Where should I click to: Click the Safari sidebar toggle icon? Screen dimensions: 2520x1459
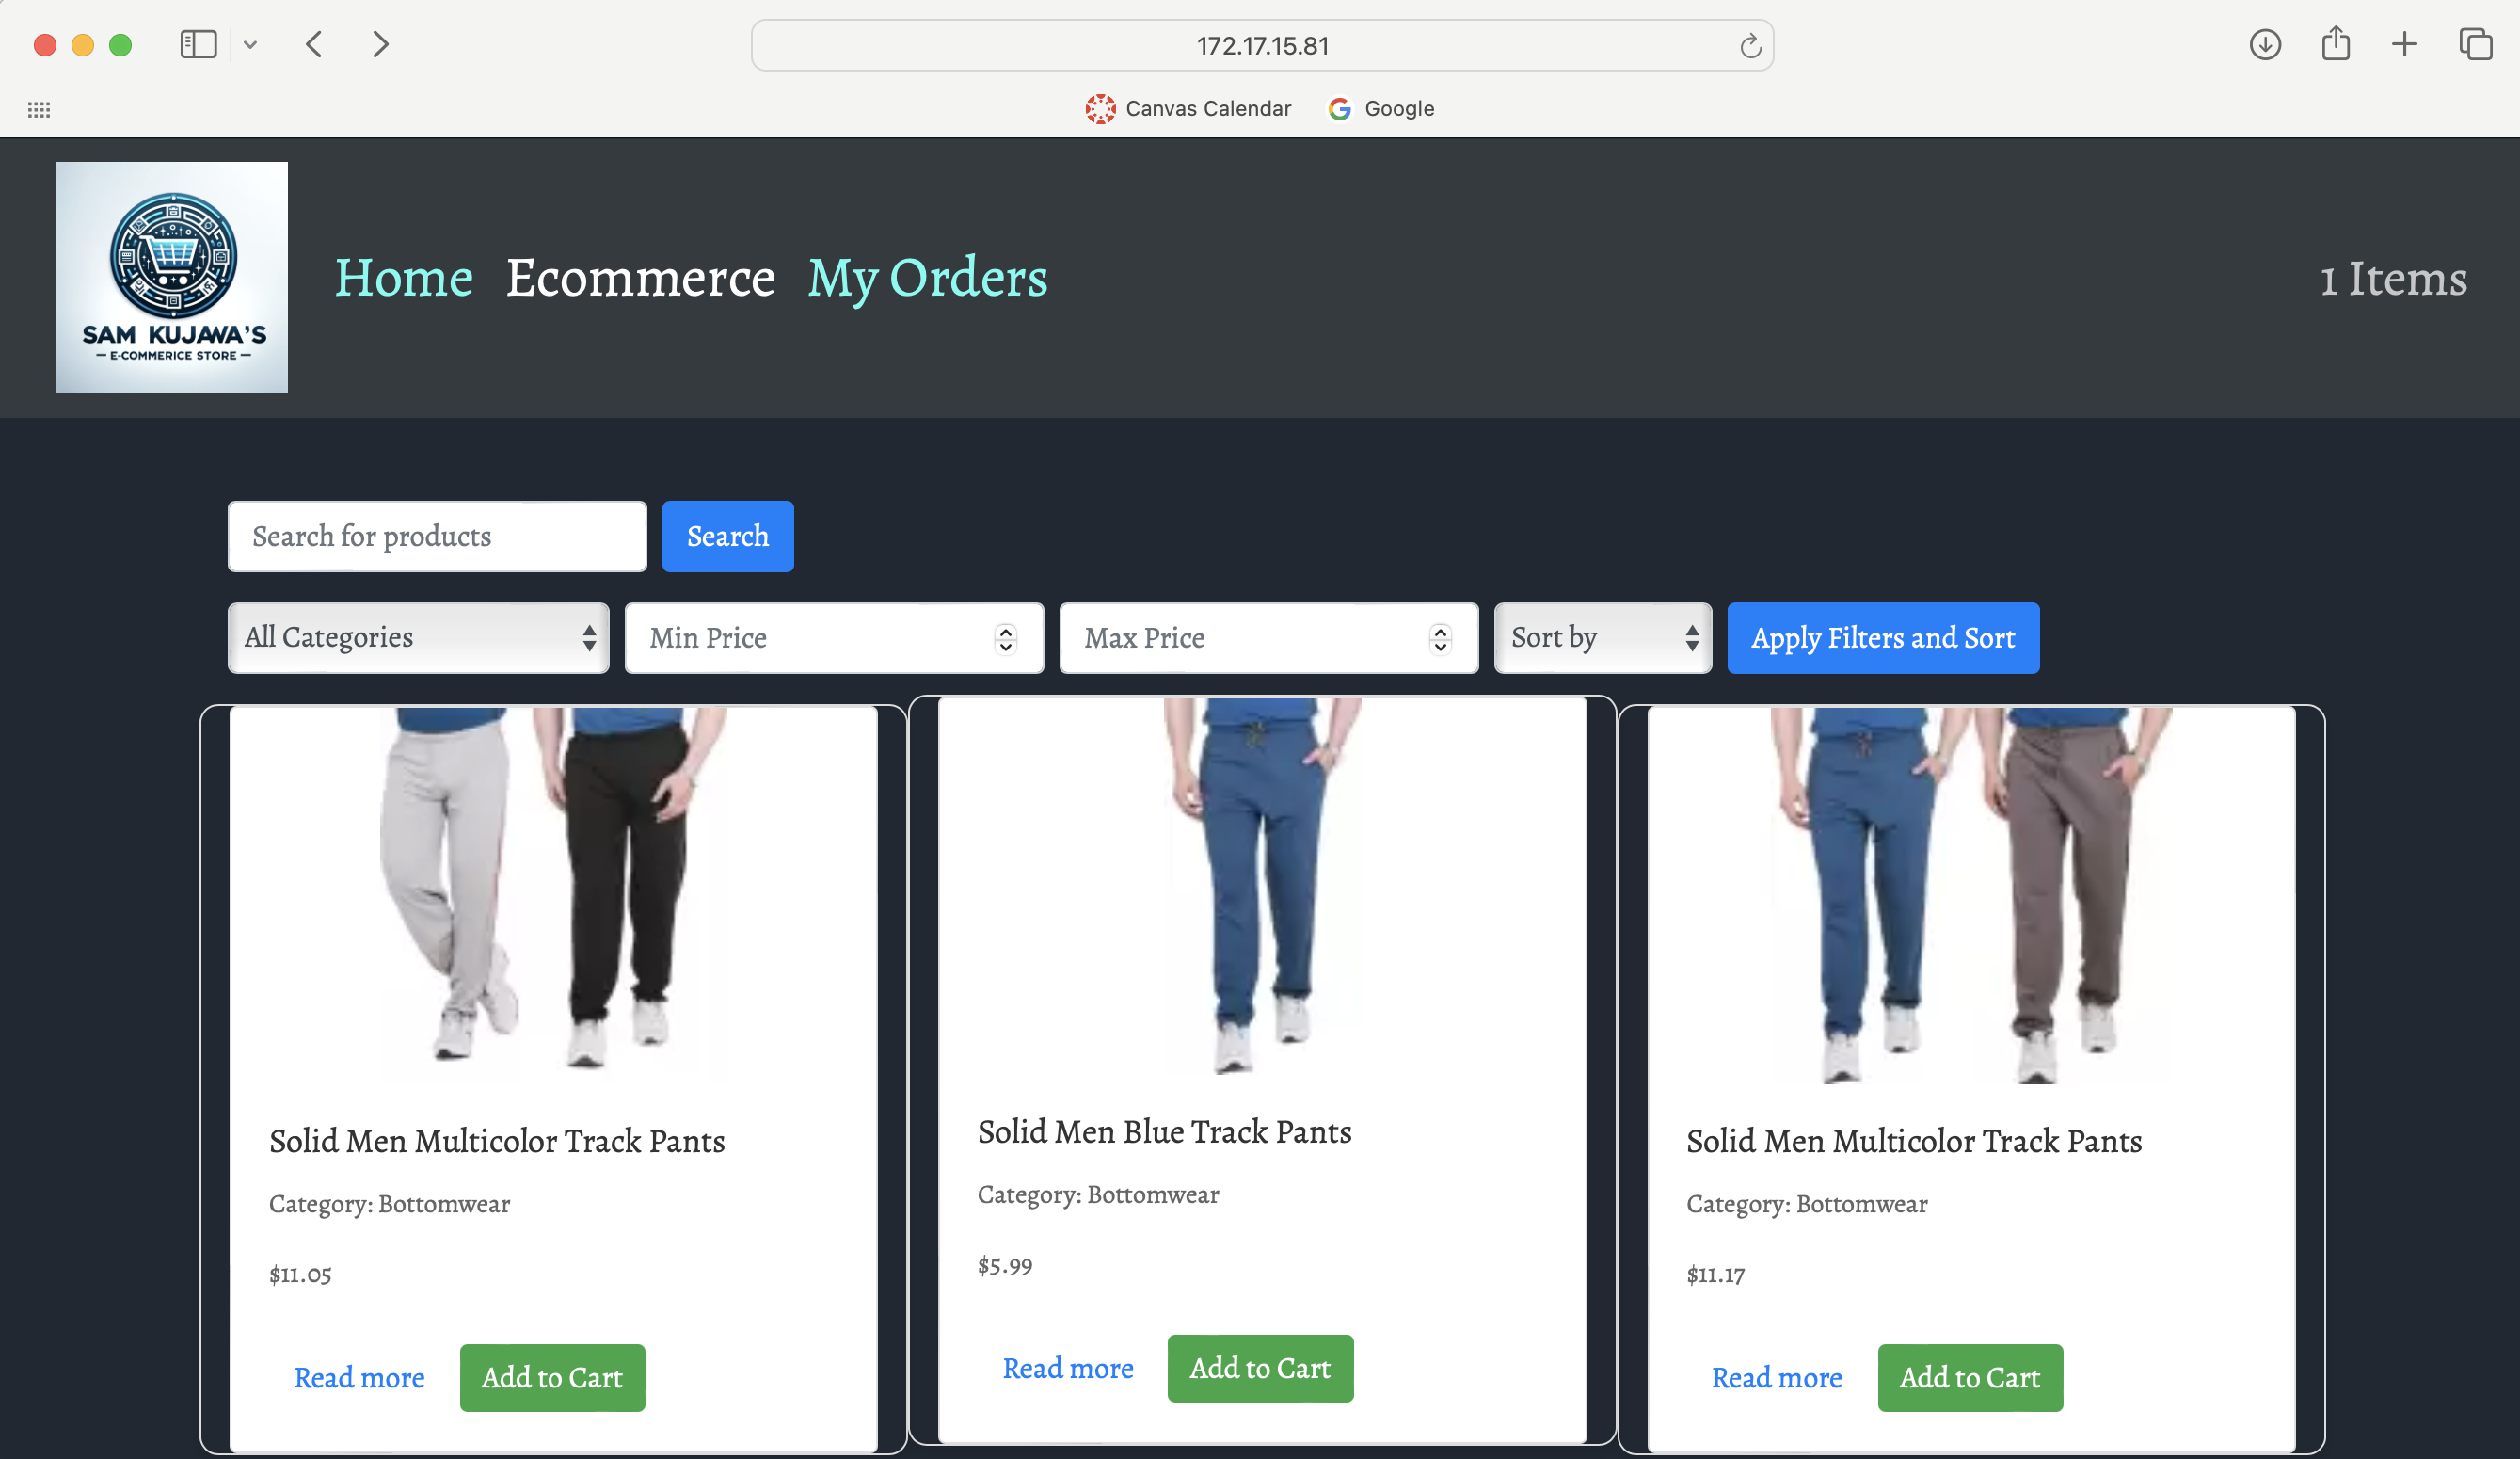pos(198,44)
